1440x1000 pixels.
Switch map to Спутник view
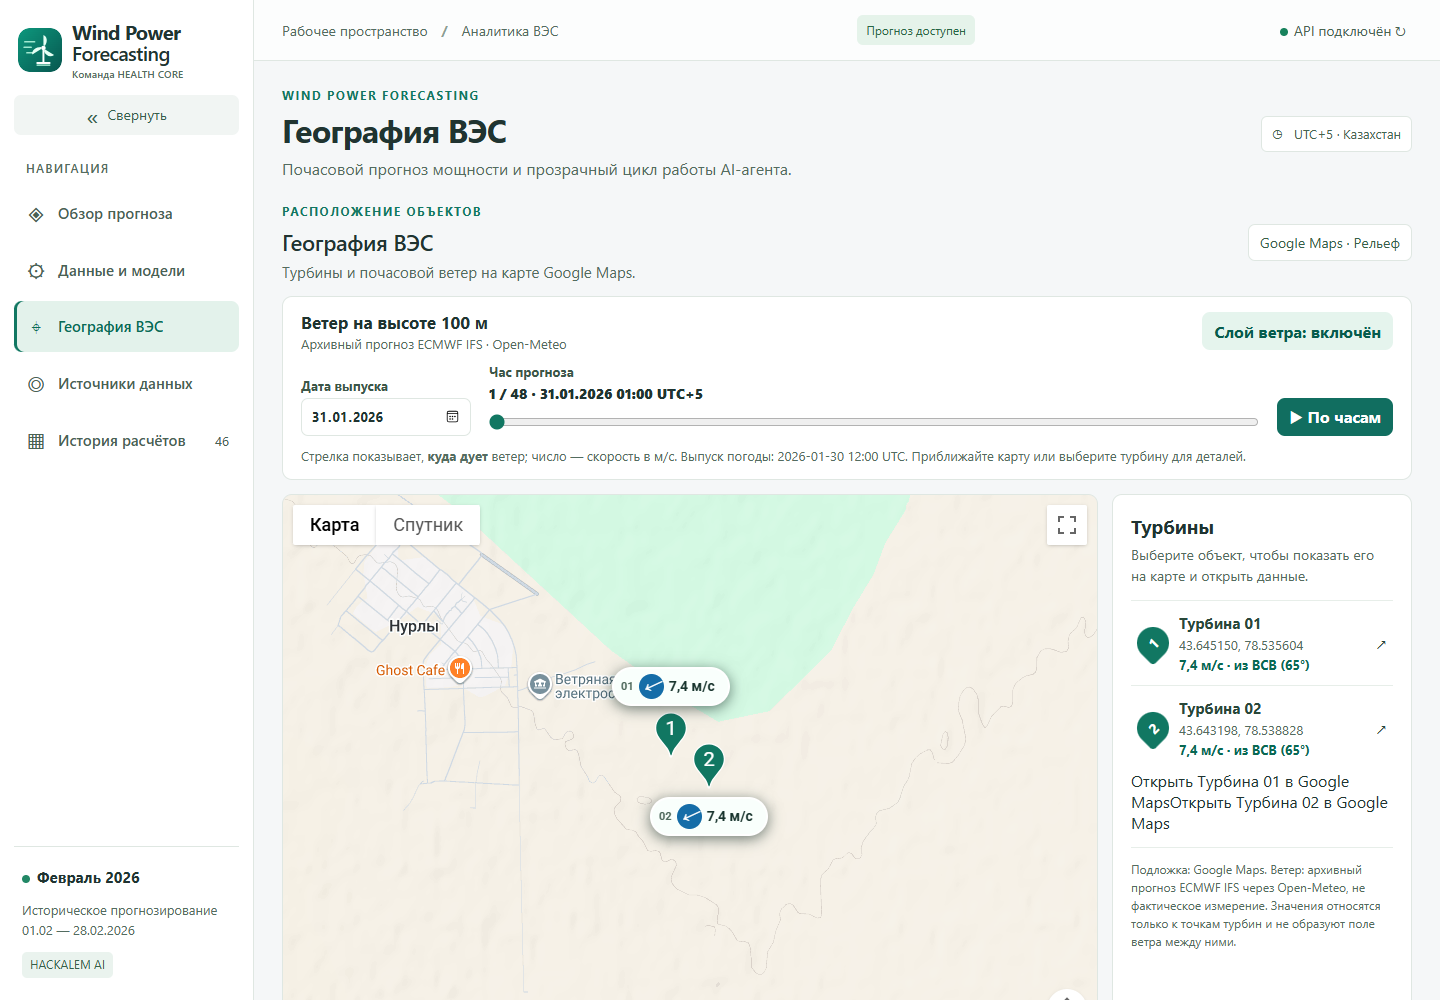pyautogui.click(x=428, y=525)
